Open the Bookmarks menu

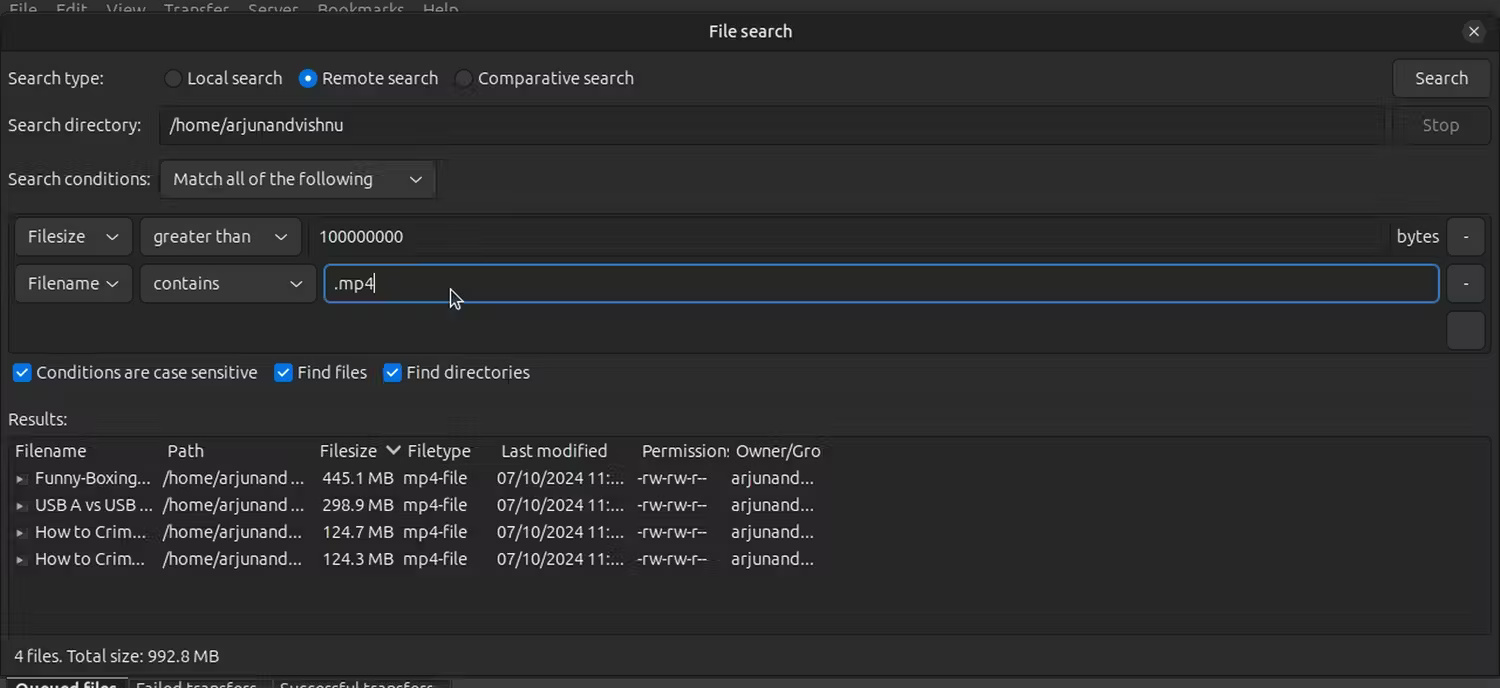(x=360, y=9)
